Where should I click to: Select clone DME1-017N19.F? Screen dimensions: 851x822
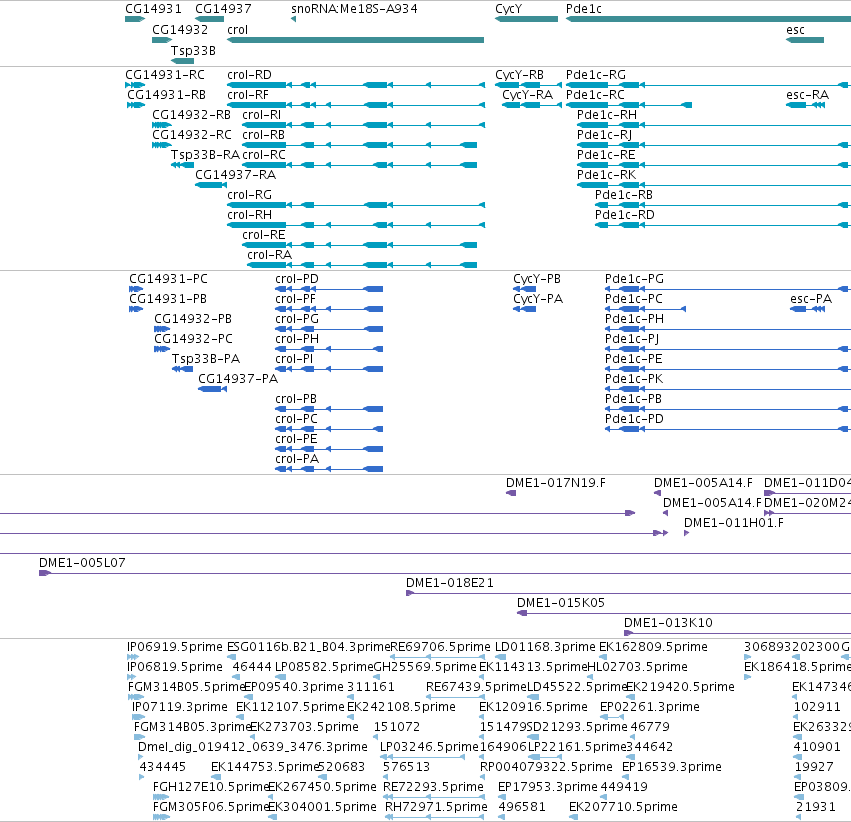(511, 493)
